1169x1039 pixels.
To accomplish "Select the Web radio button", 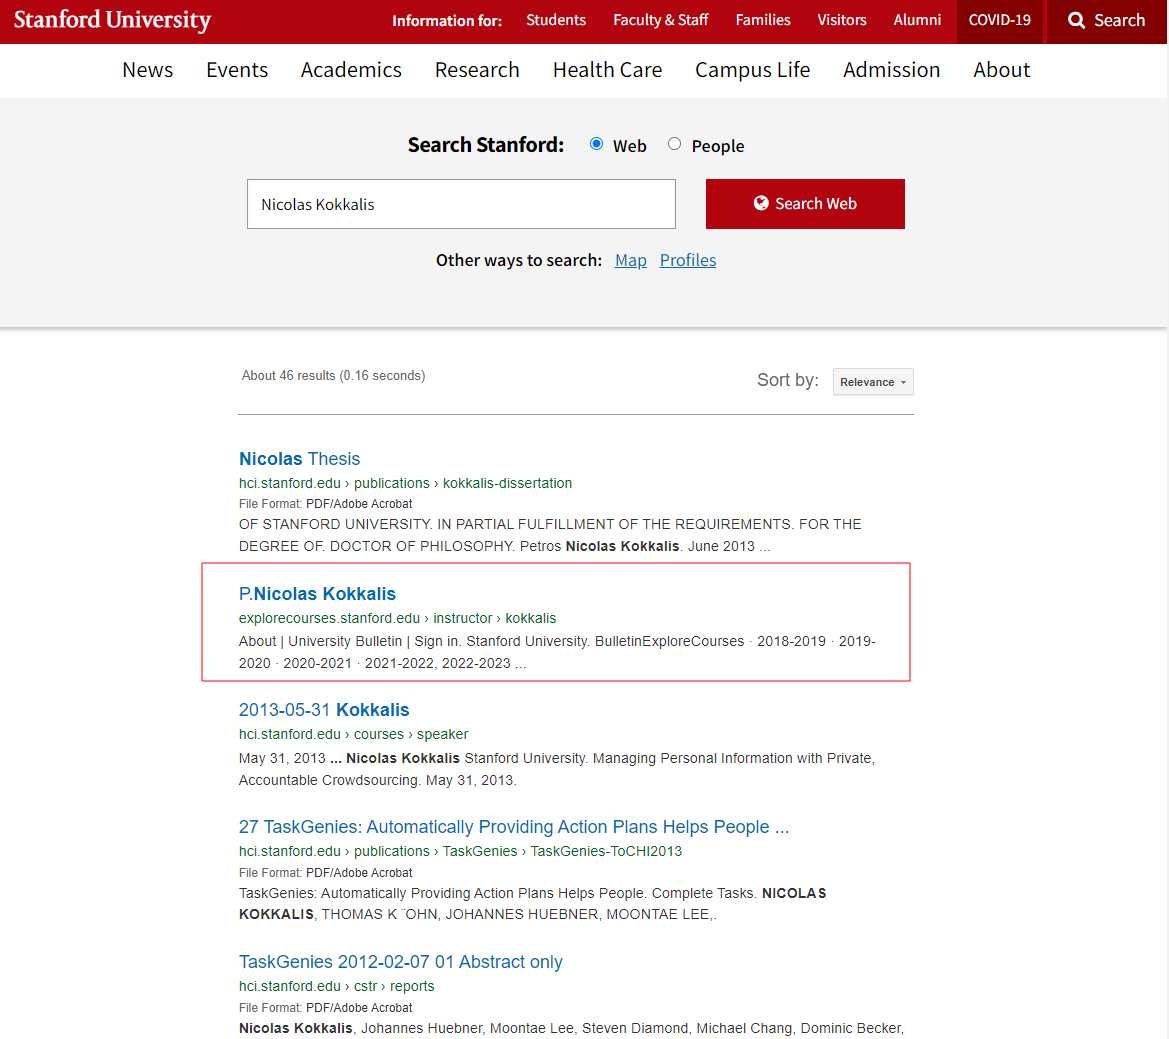I will pyautogui.click(x=596, y=144).
